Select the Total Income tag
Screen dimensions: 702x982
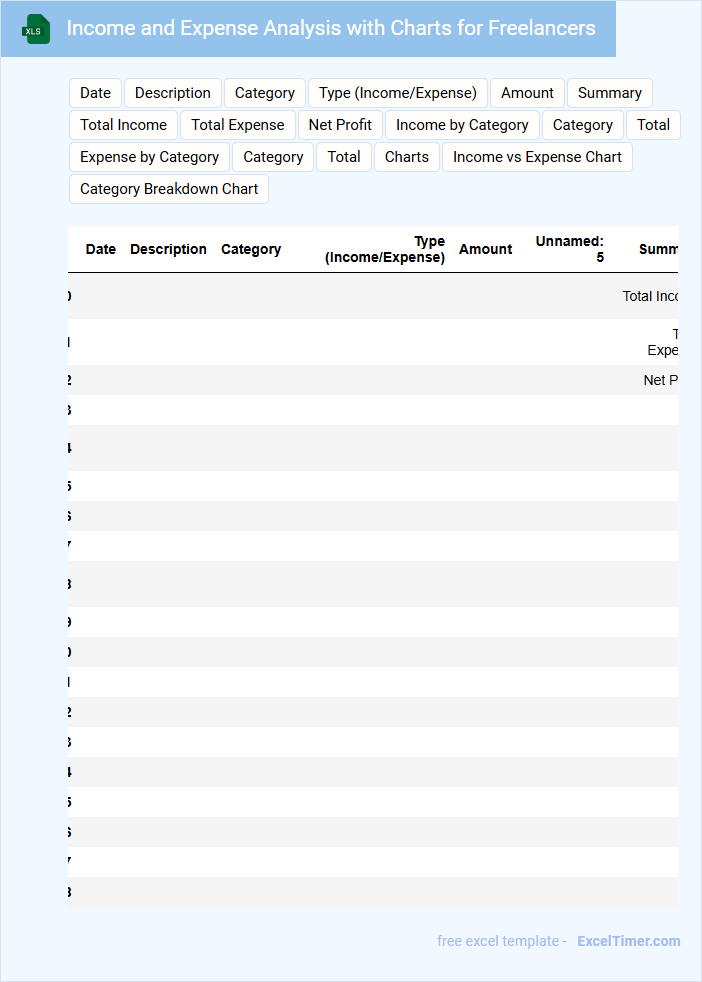(x=123, y=125)
